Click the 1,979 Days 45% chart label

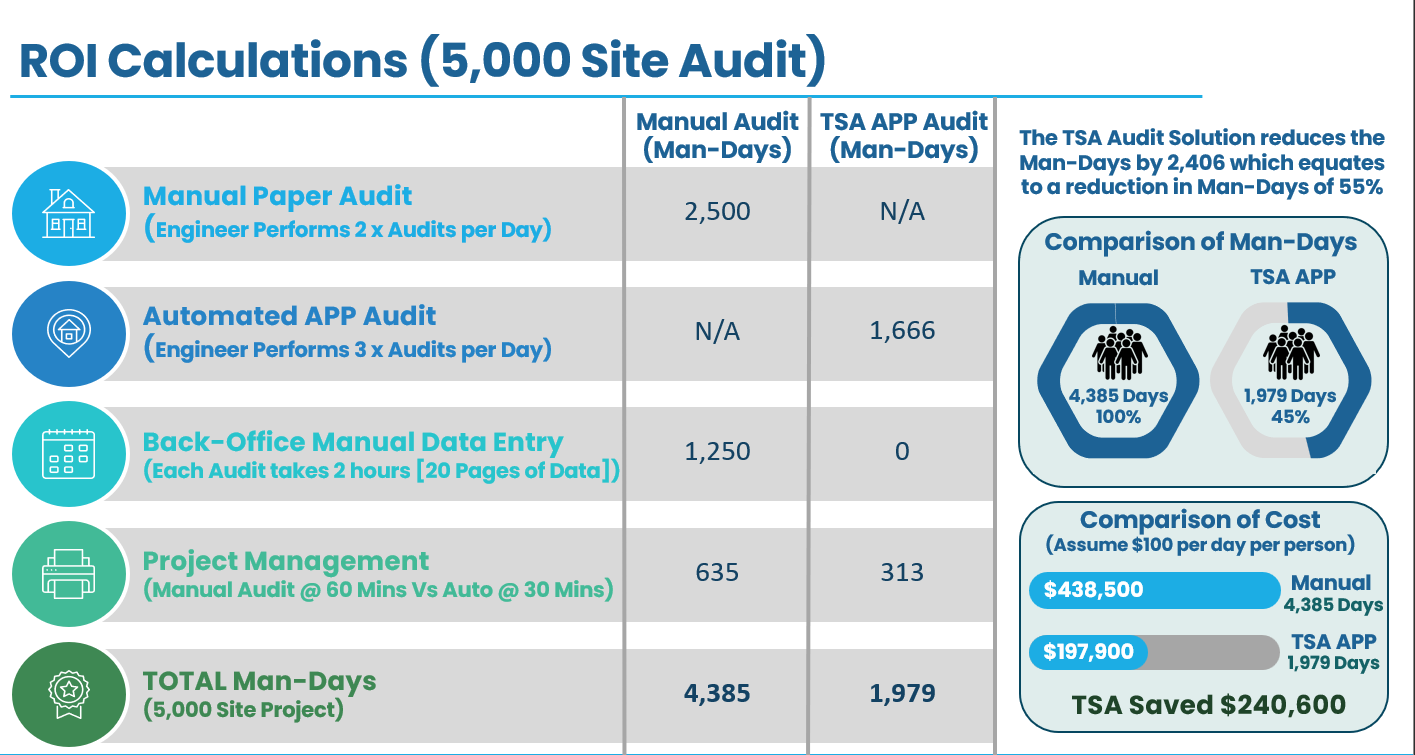tap(1290, 406)
